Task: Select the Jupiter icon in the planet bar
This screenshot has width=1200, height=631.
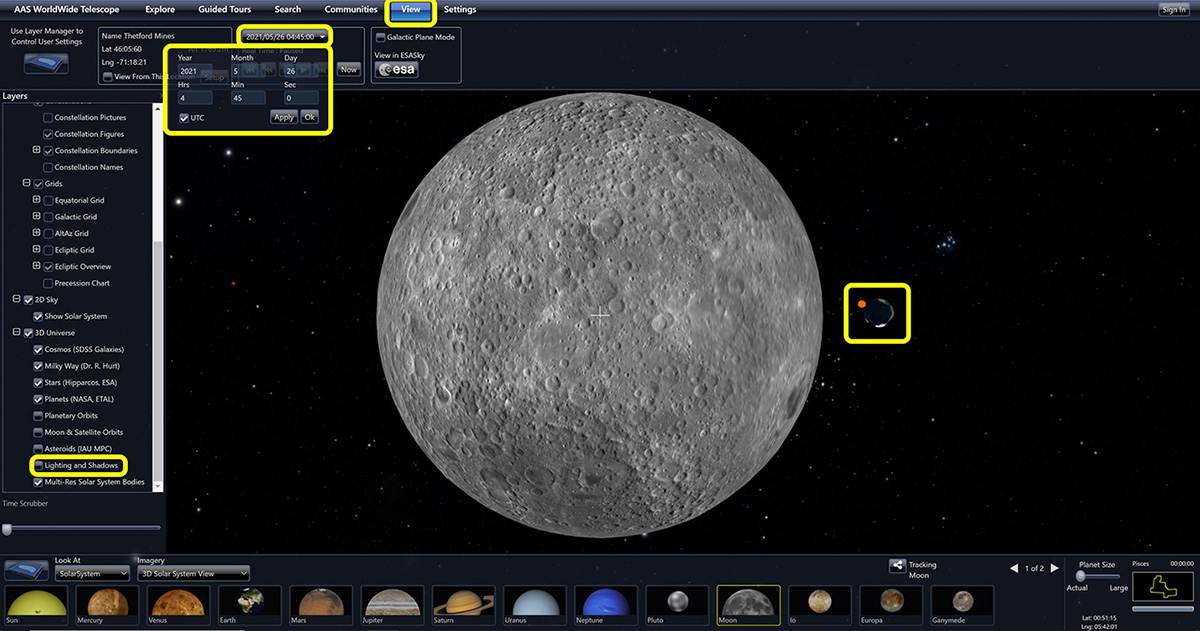Action: (391, 604)
